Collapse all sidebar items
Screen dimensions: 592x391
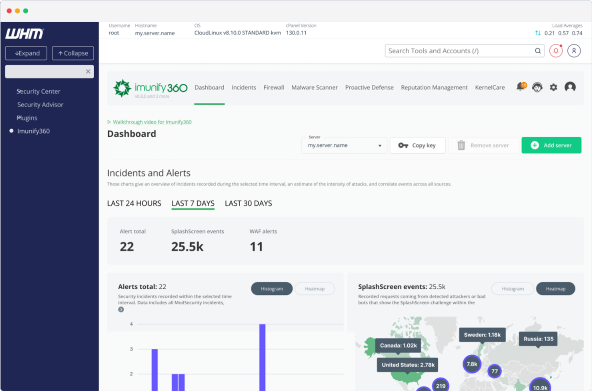73,53
